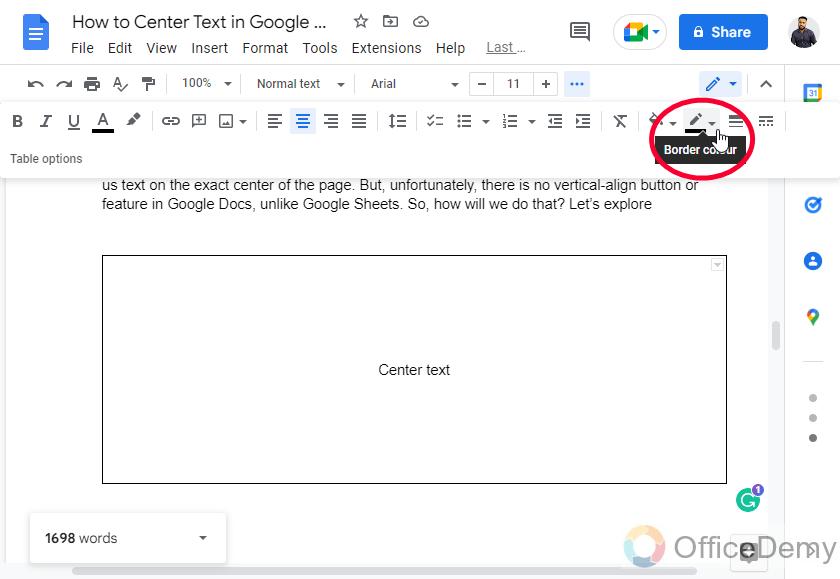Viewport: 840px width, 579px height.
Task: Toggle the checklist formatting
Action: point(434,121)
